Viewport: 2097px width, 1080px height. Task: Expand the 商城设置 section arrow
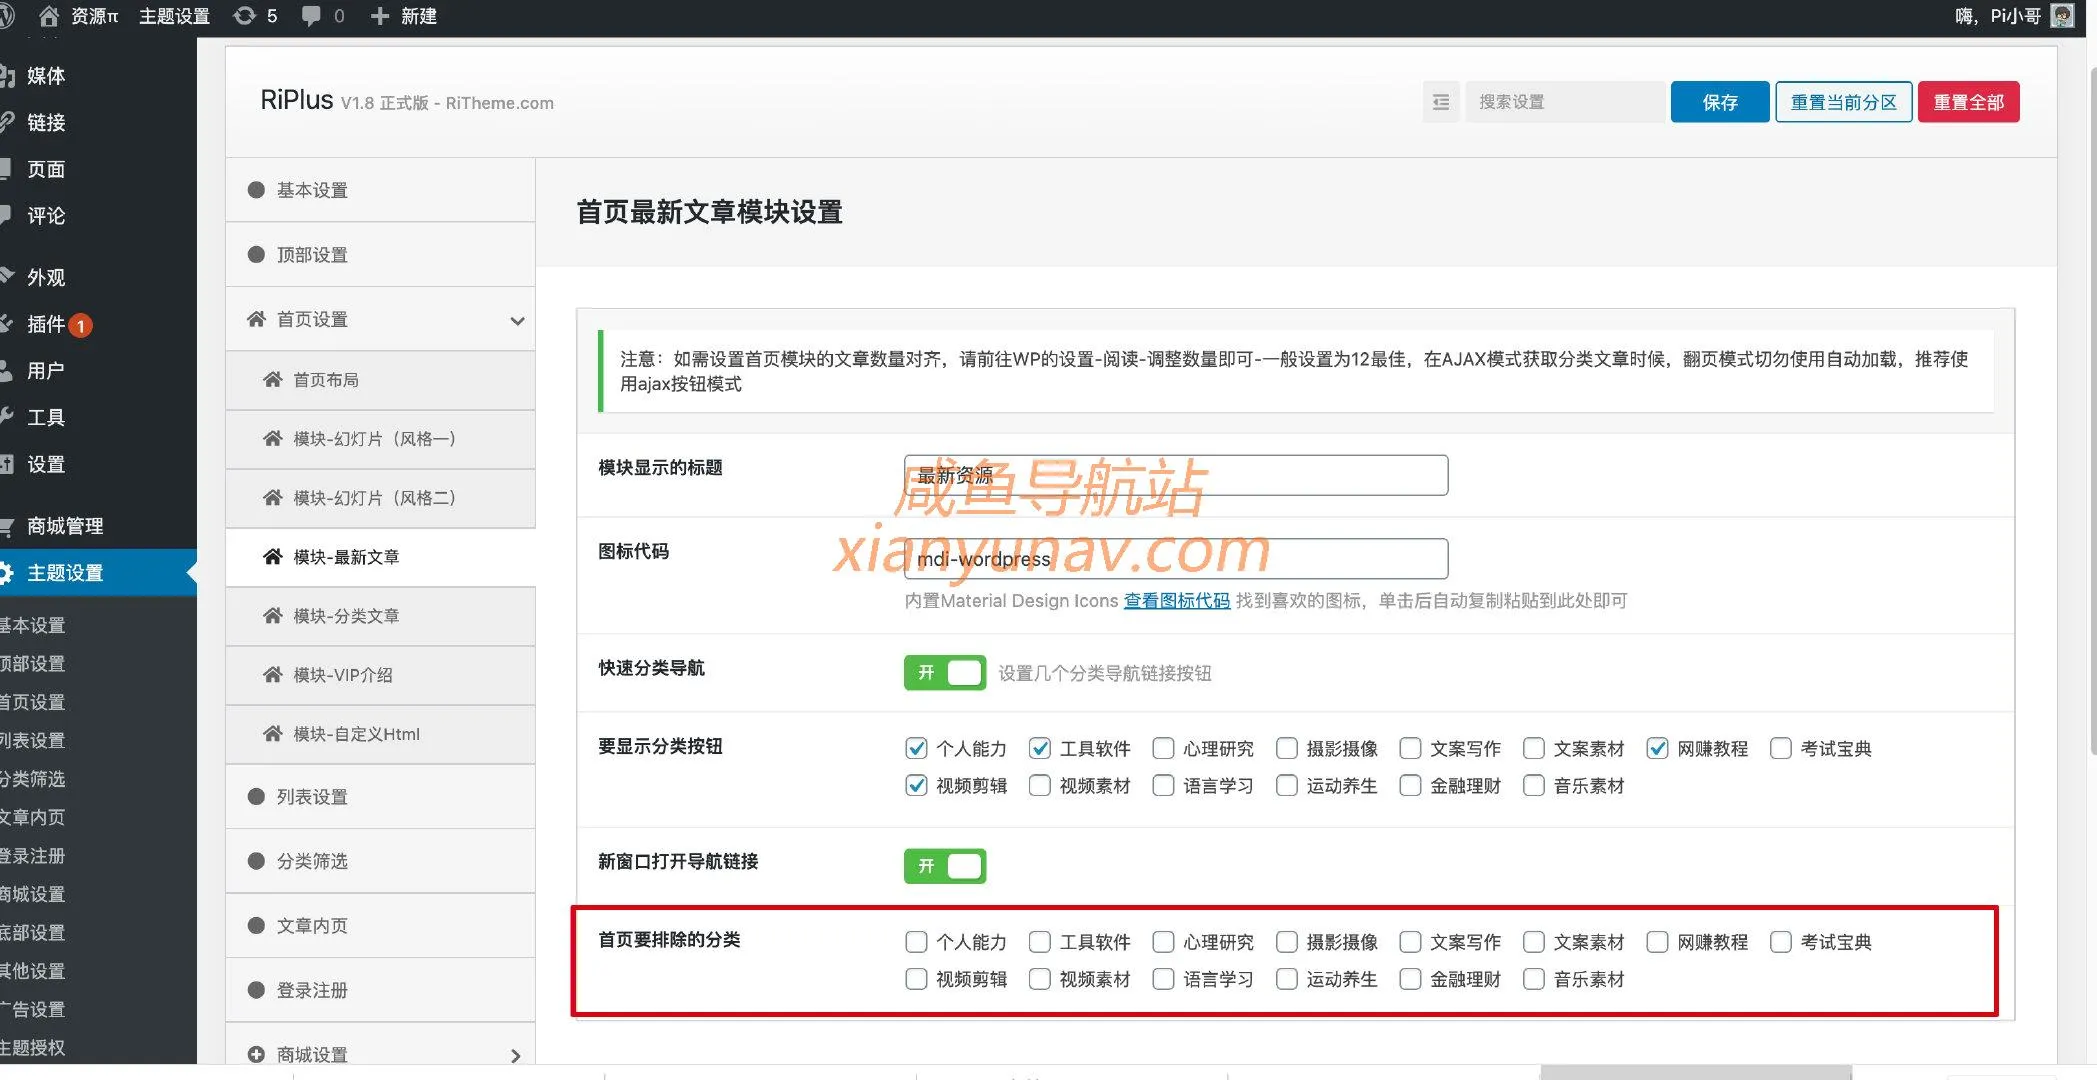[x=515, y=1055]
